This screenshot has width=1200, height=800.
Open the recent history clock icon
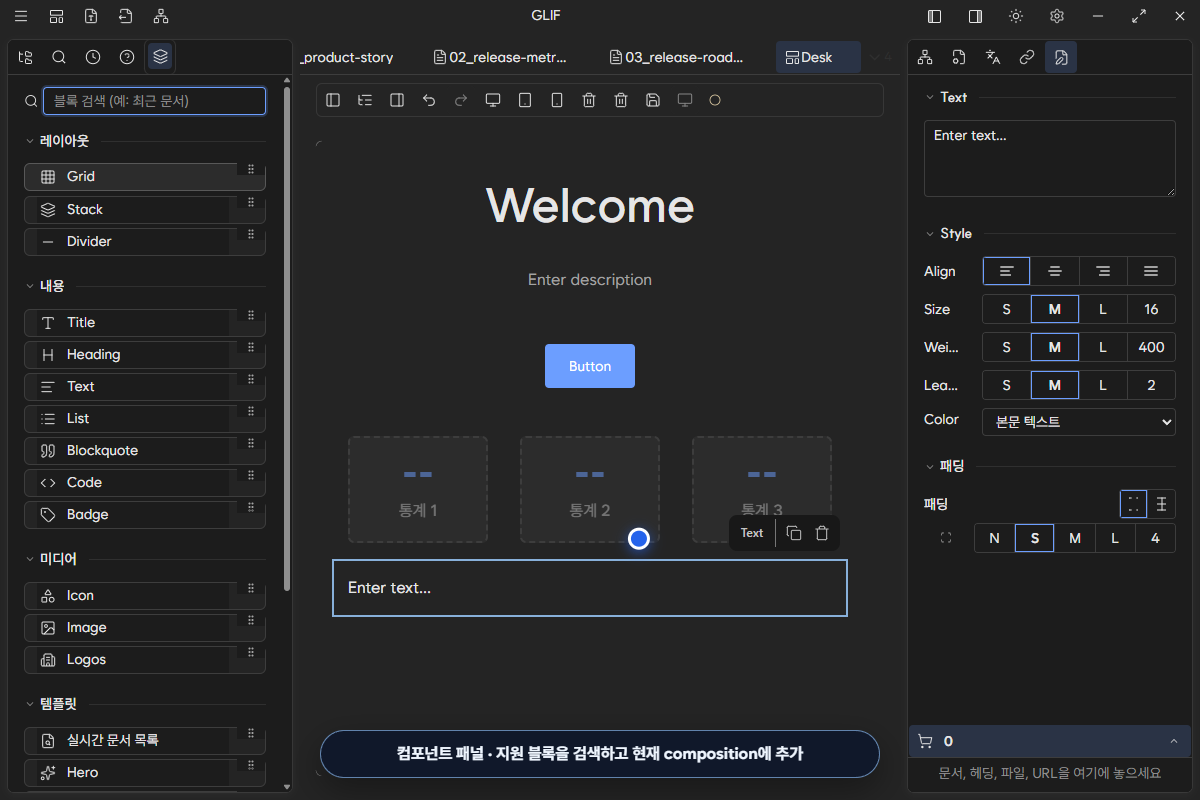(93, 57)
